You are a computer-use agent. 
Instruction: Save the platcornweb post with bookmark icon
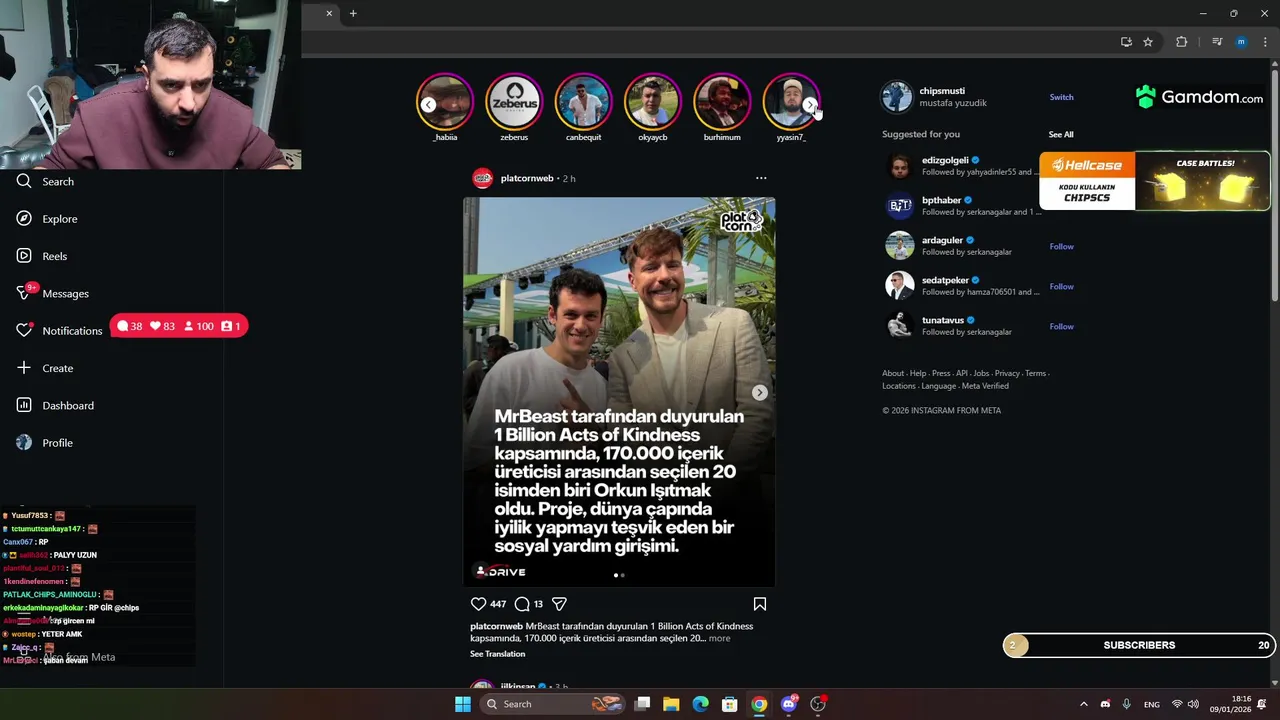click(x=760, y=604)
